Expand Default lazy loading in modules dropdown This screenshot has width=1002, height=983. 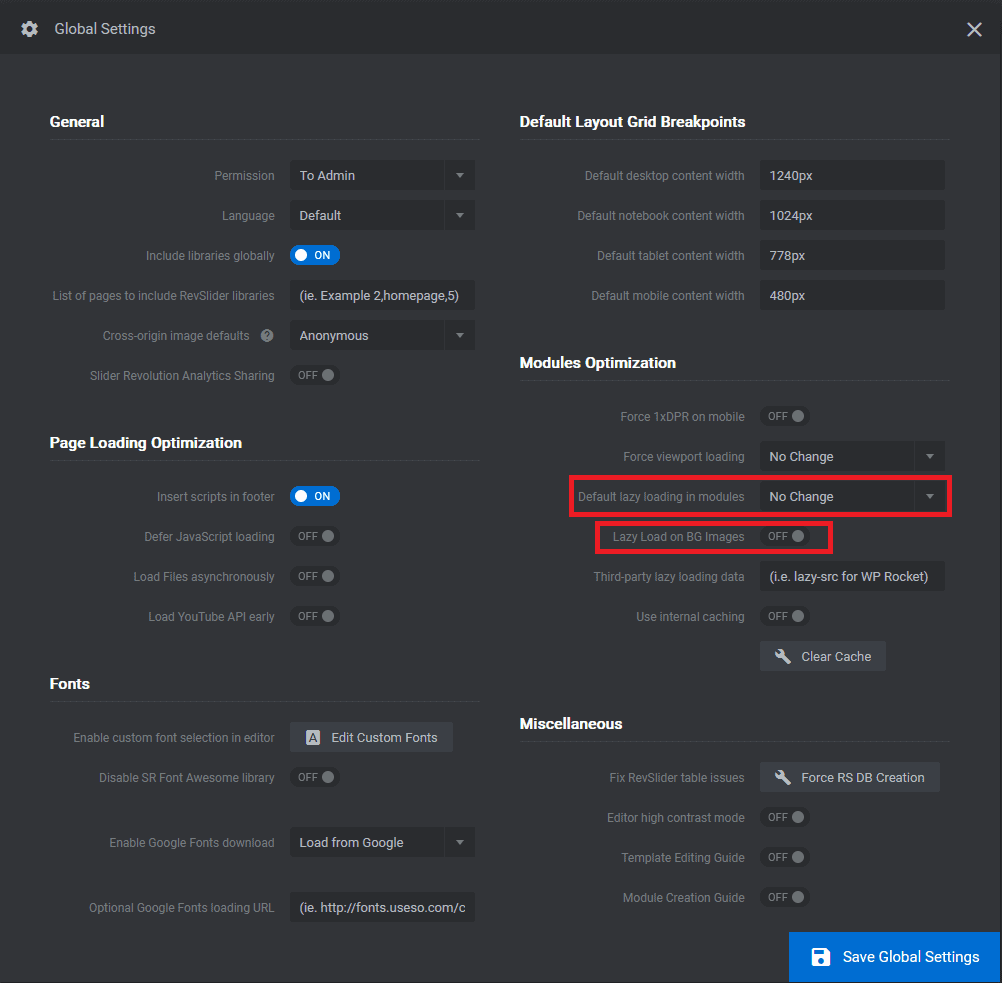(x=852, y=497)
